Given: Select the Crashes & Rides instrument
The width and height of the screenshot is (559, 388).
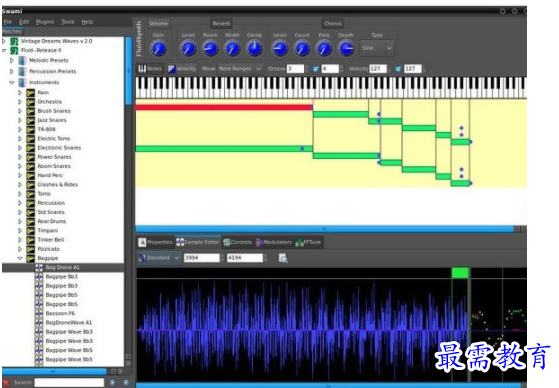Looking at the screenshot, I should [x=57, y=185].
